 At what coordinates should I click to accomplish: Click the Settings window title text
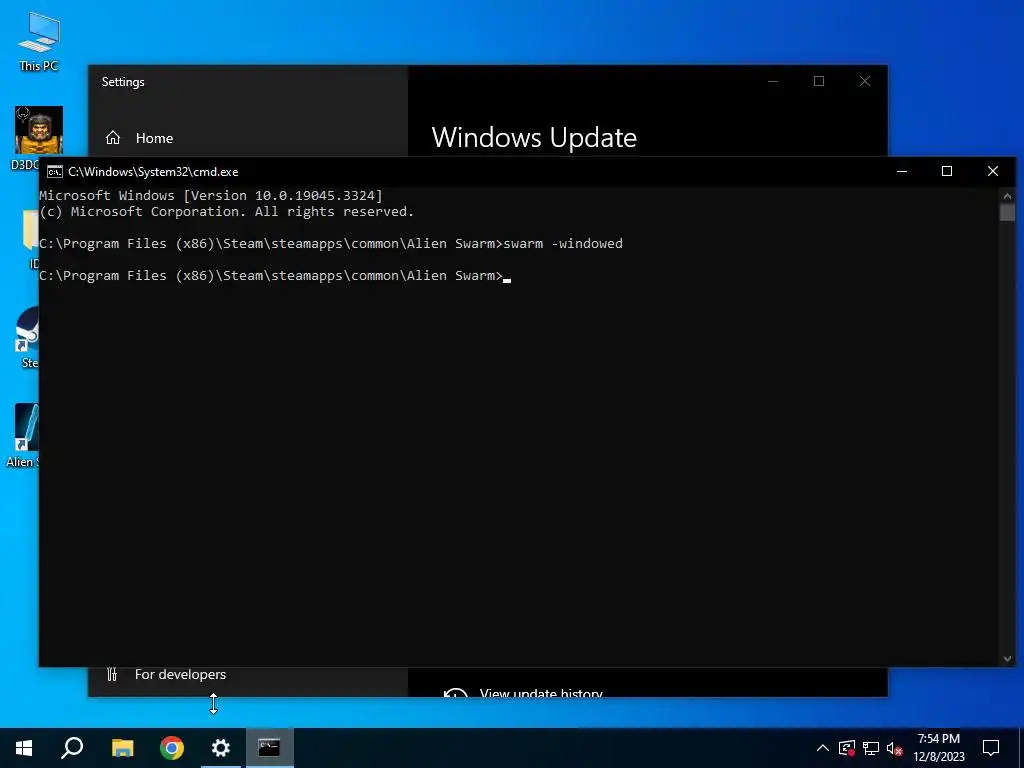(123, 82)
